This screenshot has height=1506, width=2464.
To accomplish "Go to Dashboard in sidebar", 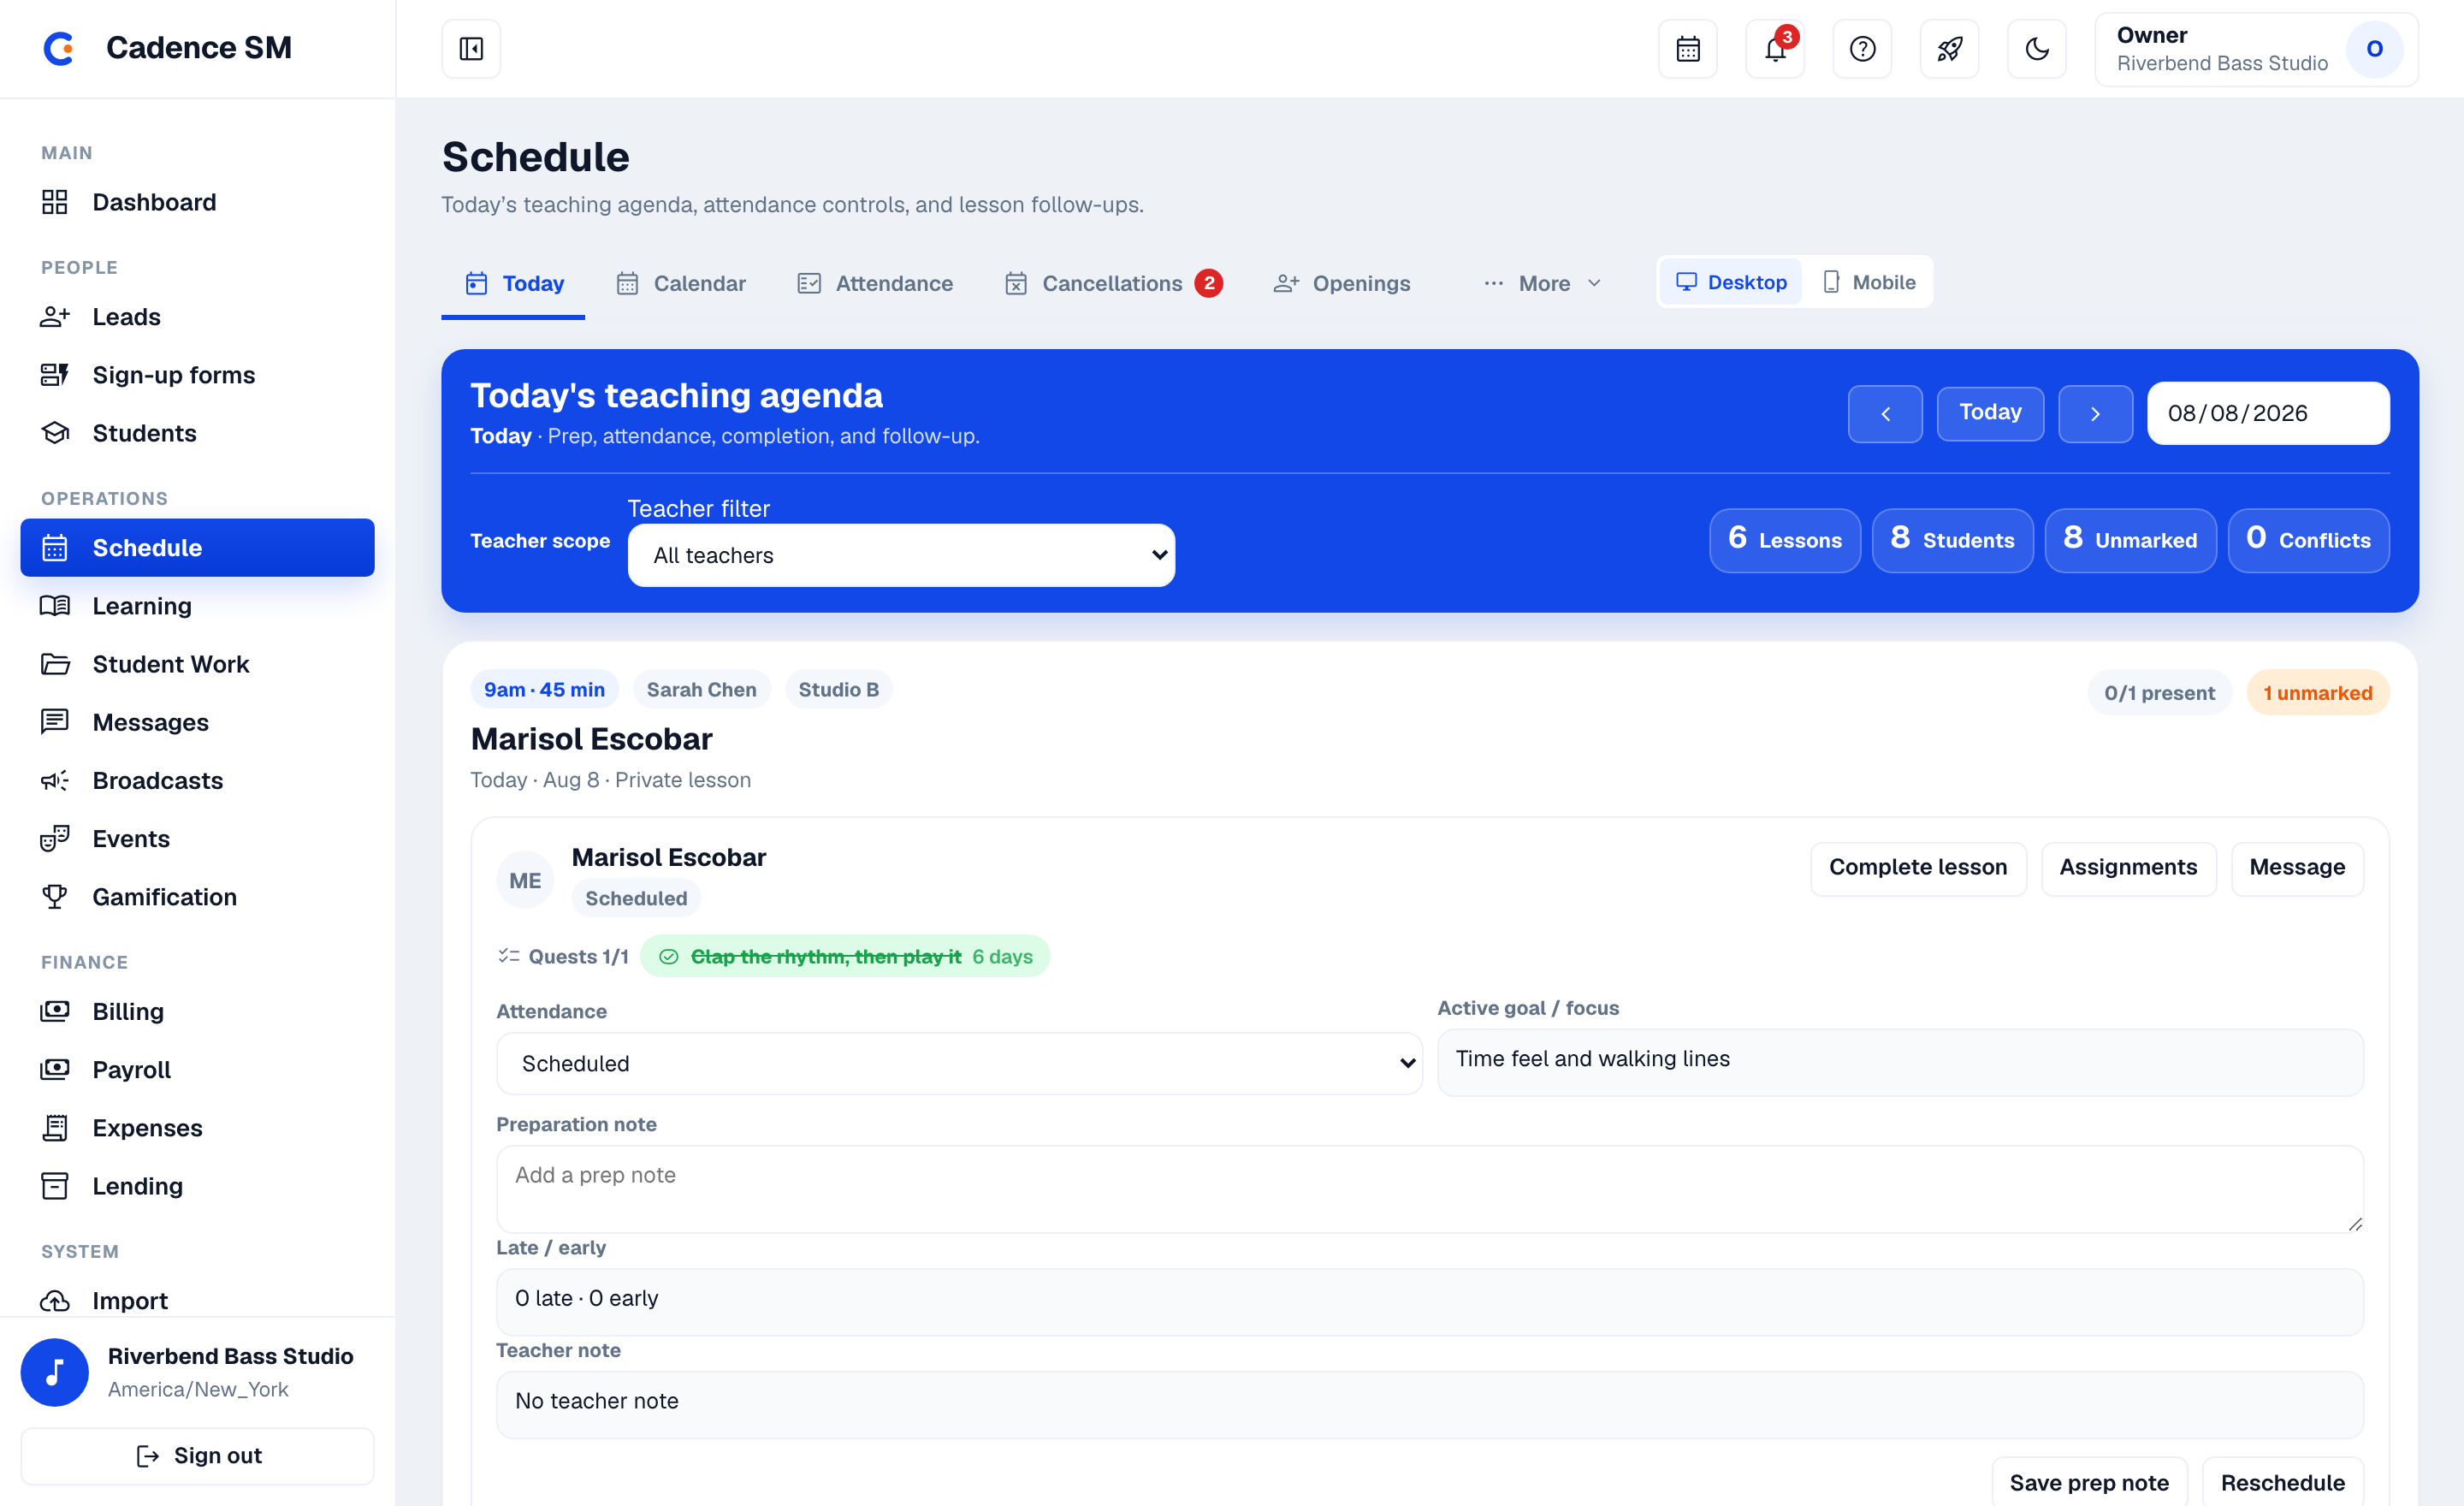I will click(197, 202).
